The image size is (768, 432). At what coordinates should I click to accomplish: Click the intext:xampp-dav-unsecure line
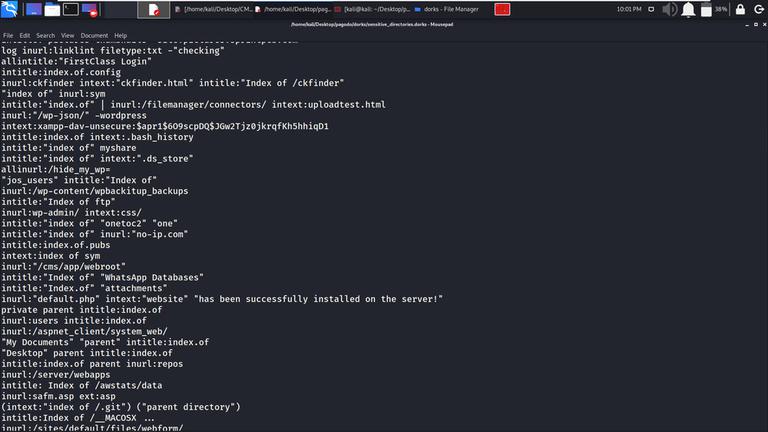point(165,126)
